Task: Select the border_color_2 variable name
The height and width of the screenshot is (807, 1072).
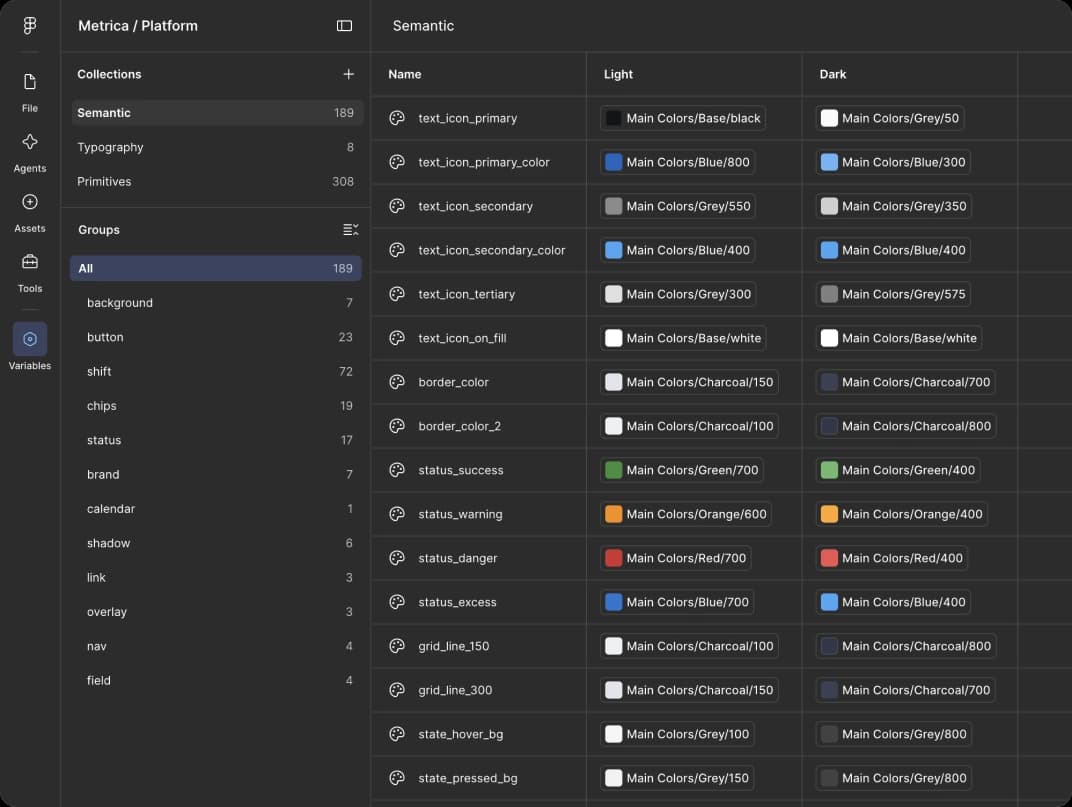Action: click(x=459, y=426)
